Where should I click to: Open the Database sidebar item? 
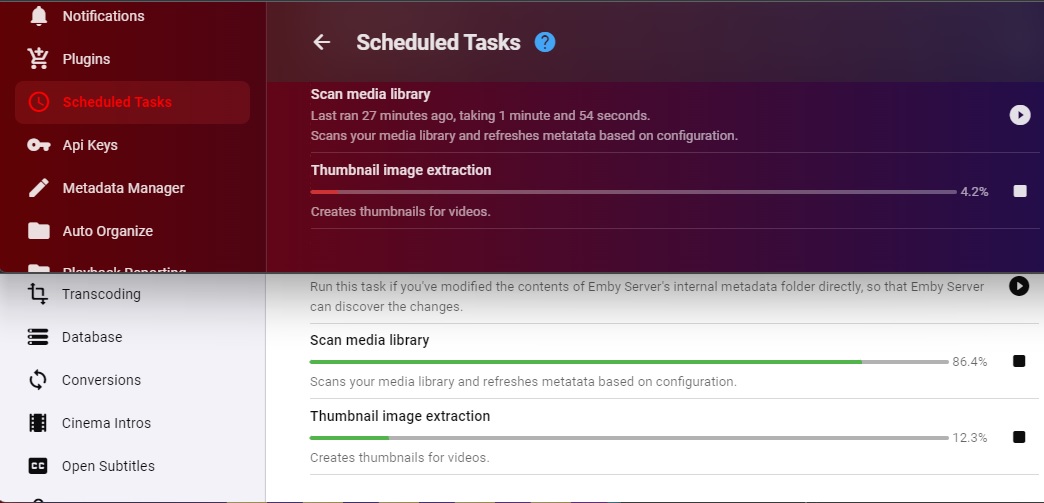click(x=92, y=337)
